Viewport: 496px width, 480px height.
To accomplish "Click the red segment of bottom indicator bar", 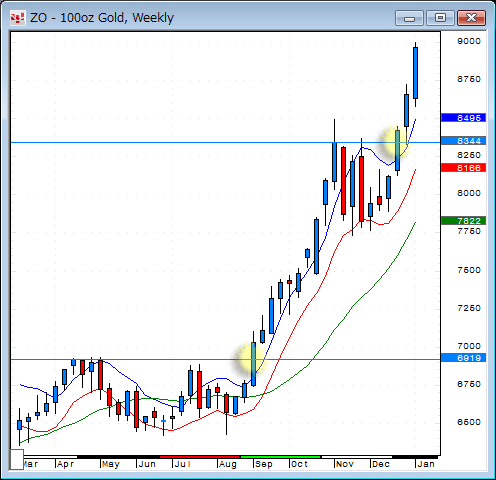I will coord(200,457).
